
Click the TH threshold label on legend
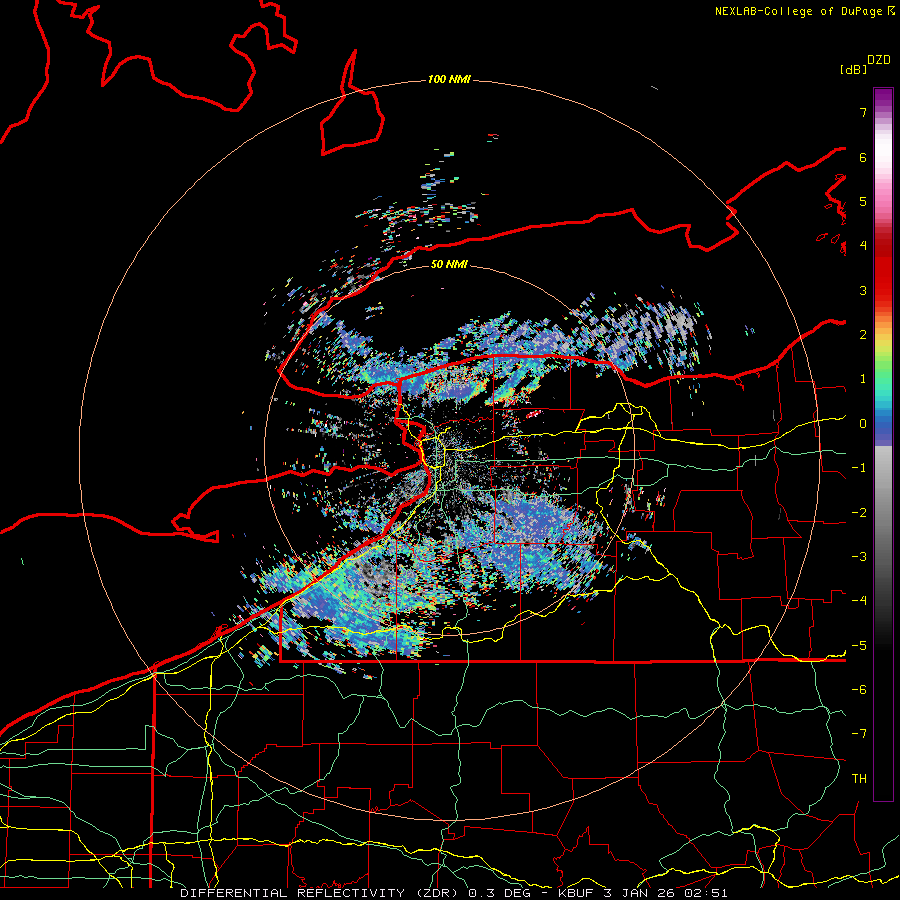[859, 779]
